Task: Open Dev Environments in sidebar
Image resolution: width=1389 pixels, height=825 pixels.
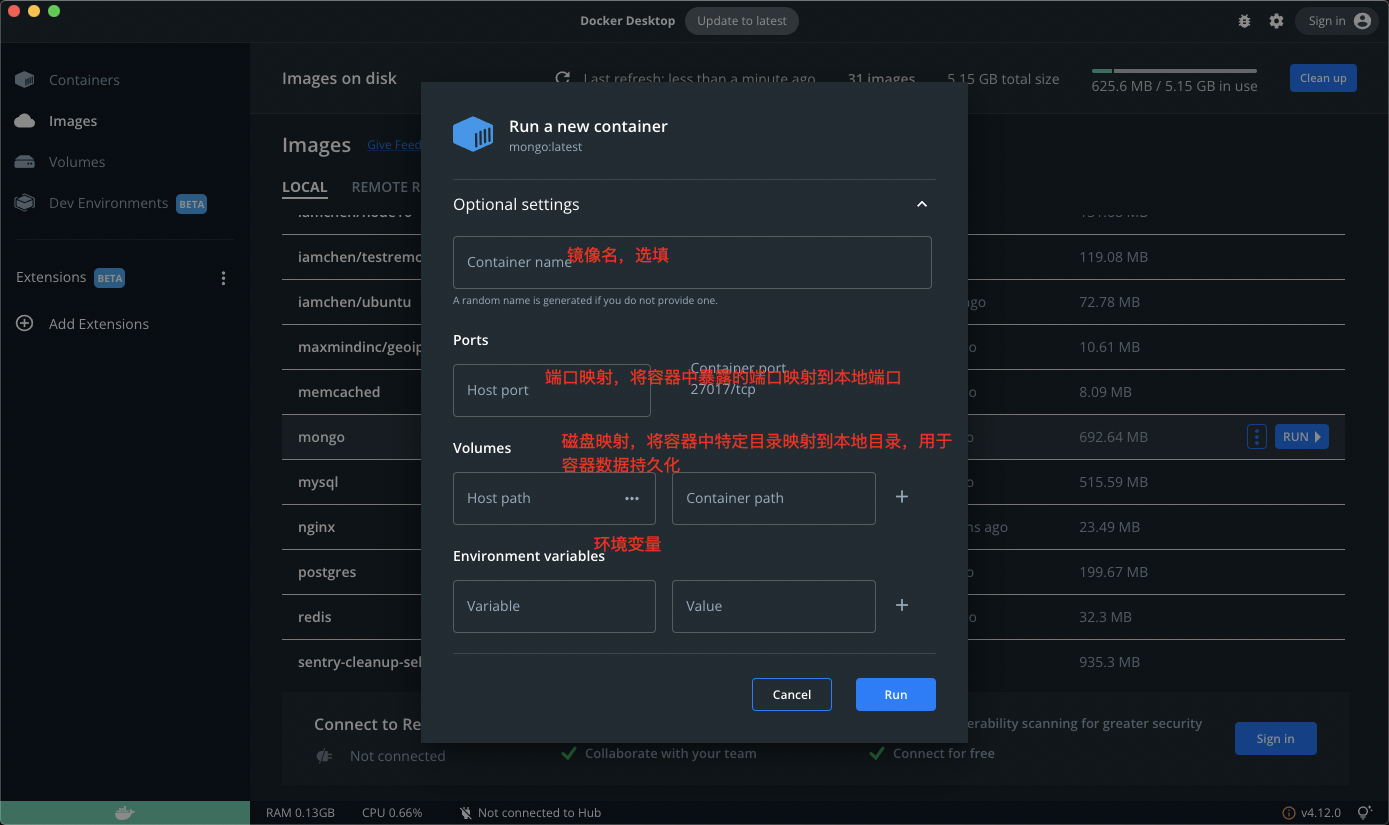Action: coord(108,203)
